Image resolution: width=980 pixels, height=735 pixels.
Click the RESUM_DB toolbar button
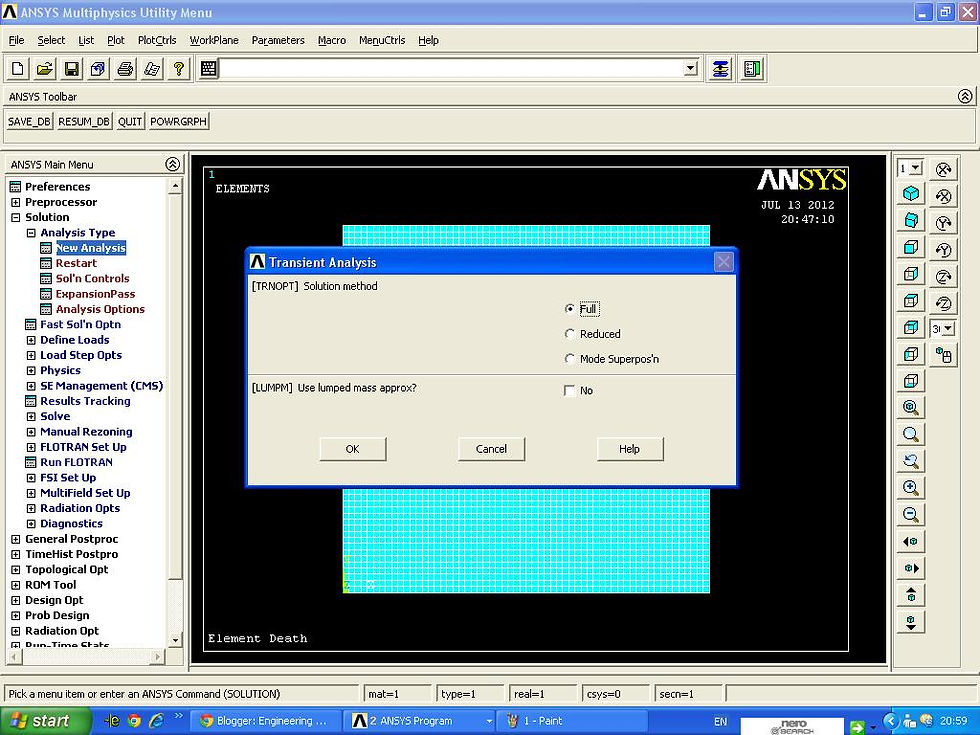84,121
